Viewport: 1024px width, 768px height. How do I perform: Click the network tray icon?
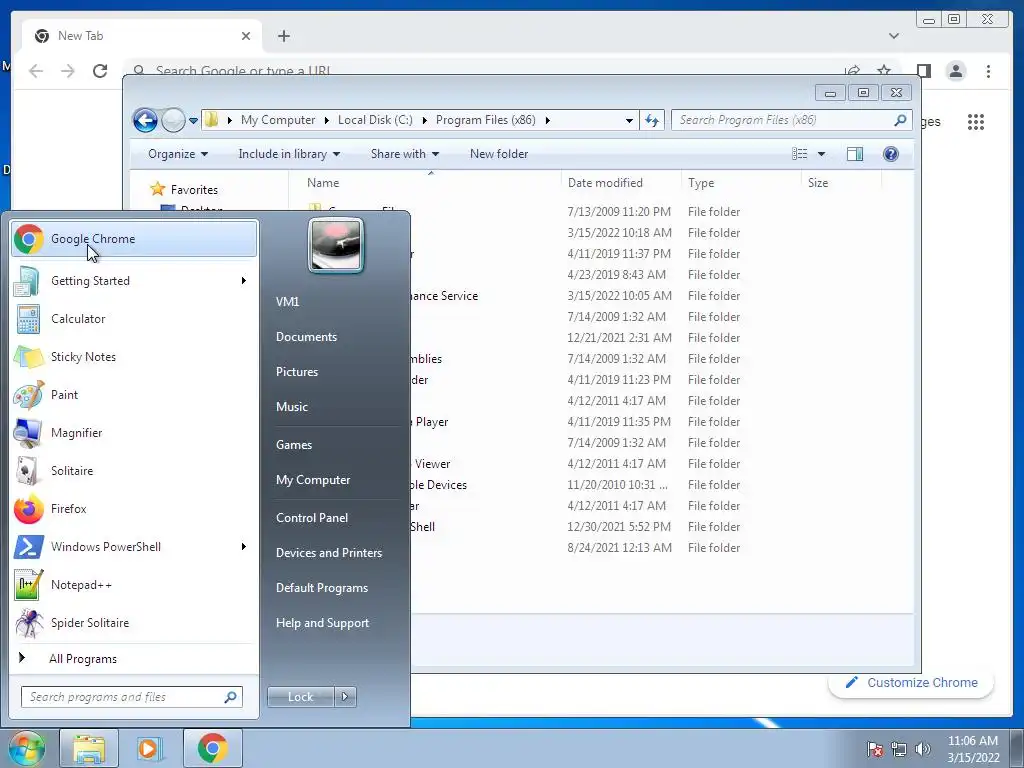coord(899,749)
